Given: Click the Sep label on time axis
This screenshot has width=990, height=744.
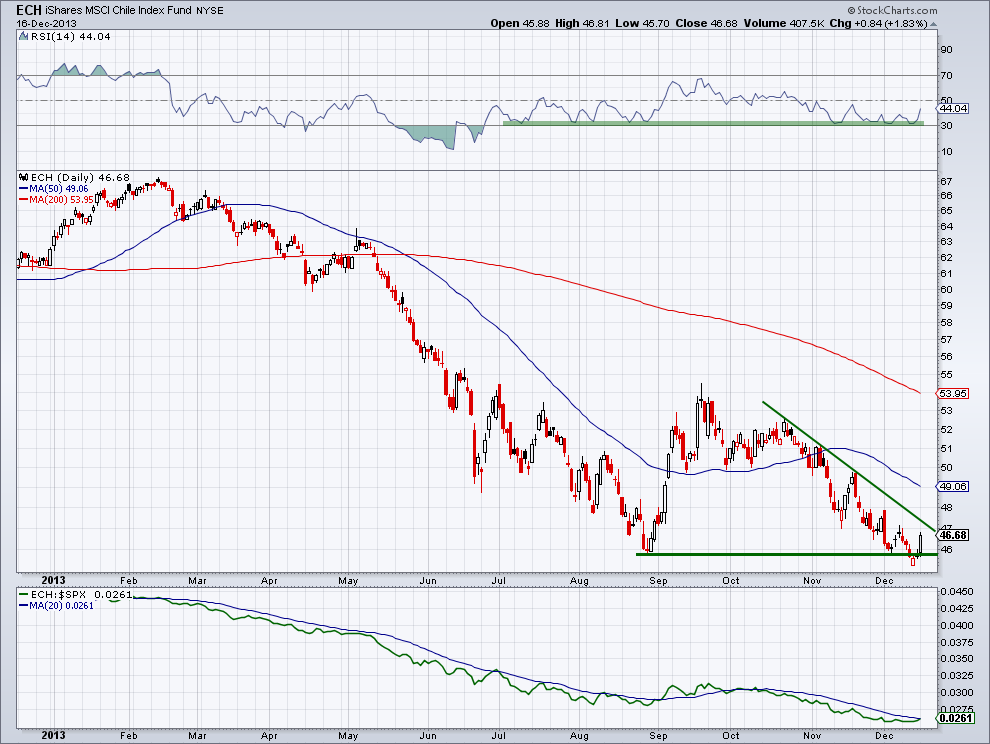Looking at the screenshot, I should click(658, 579).
